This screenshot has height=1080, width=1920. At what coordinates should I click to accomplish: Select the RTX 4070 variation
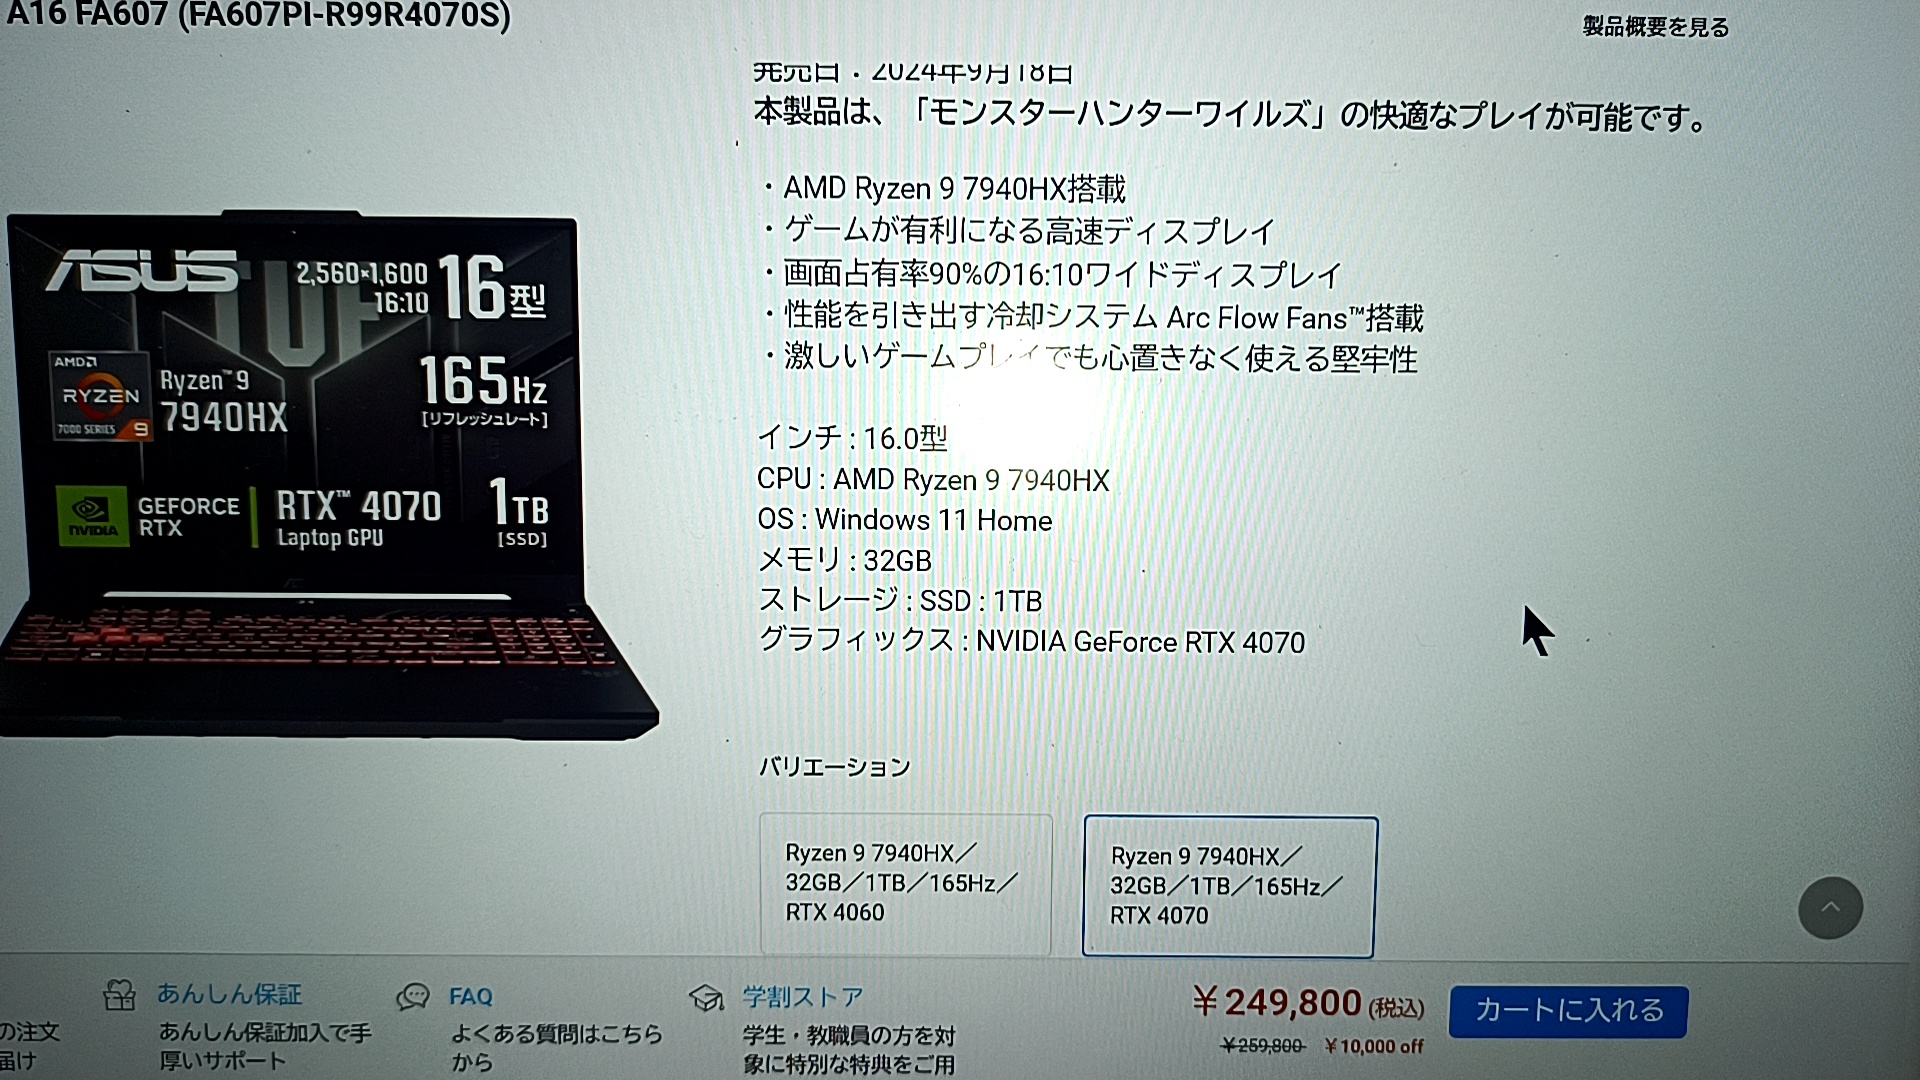[x=1230, y=887]
